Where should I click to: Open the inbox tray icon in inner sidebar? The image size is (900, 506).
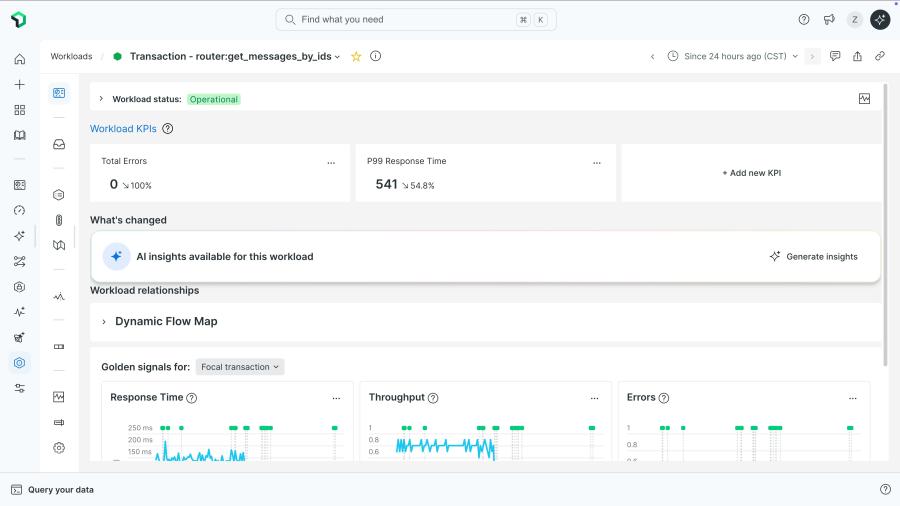(59, 144)
